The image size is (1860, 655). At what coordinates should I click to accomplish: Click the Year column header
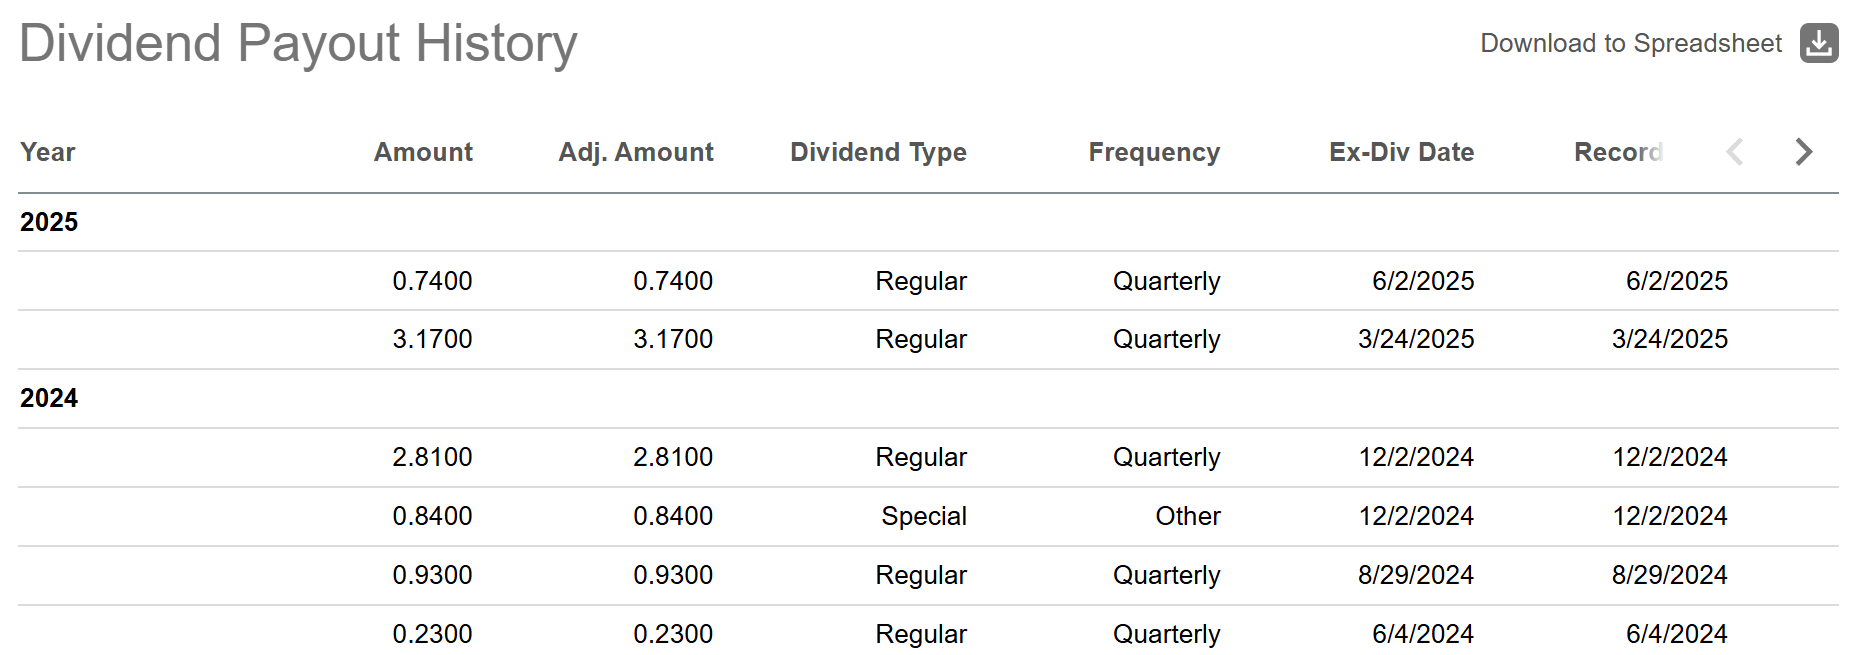point(48,152)
